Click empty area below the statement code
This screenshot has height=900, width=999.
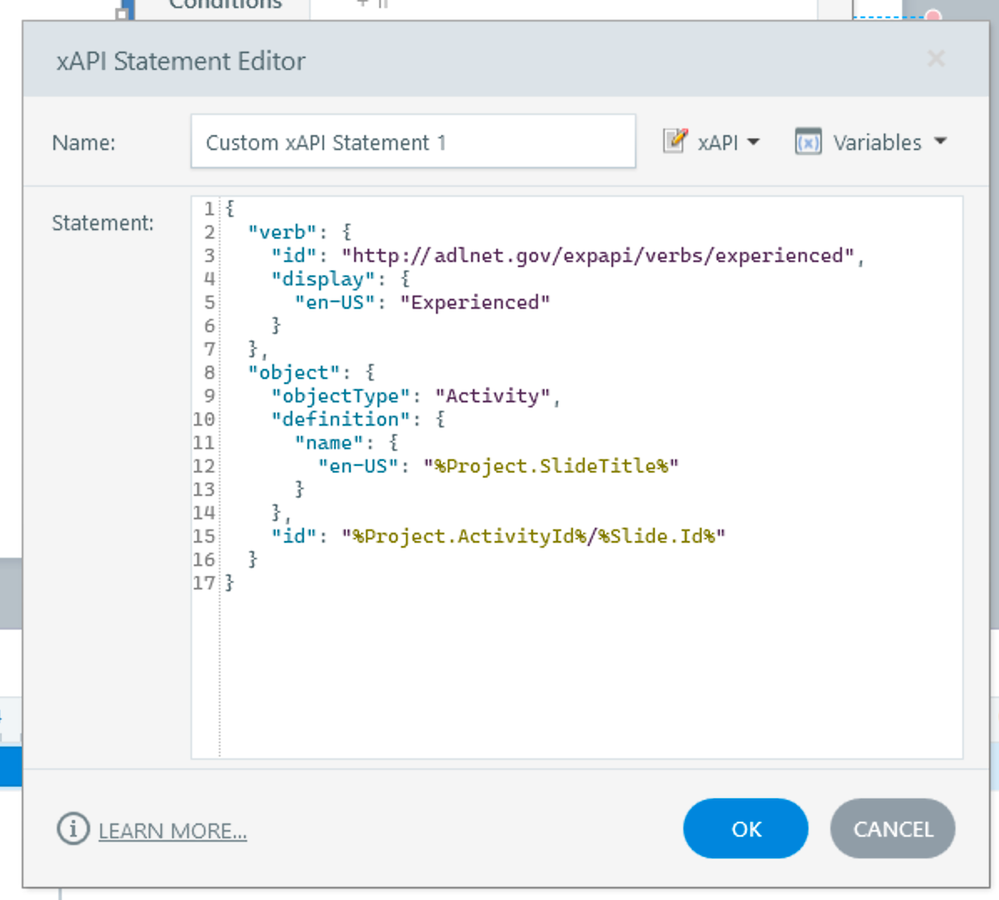[590, 670]
